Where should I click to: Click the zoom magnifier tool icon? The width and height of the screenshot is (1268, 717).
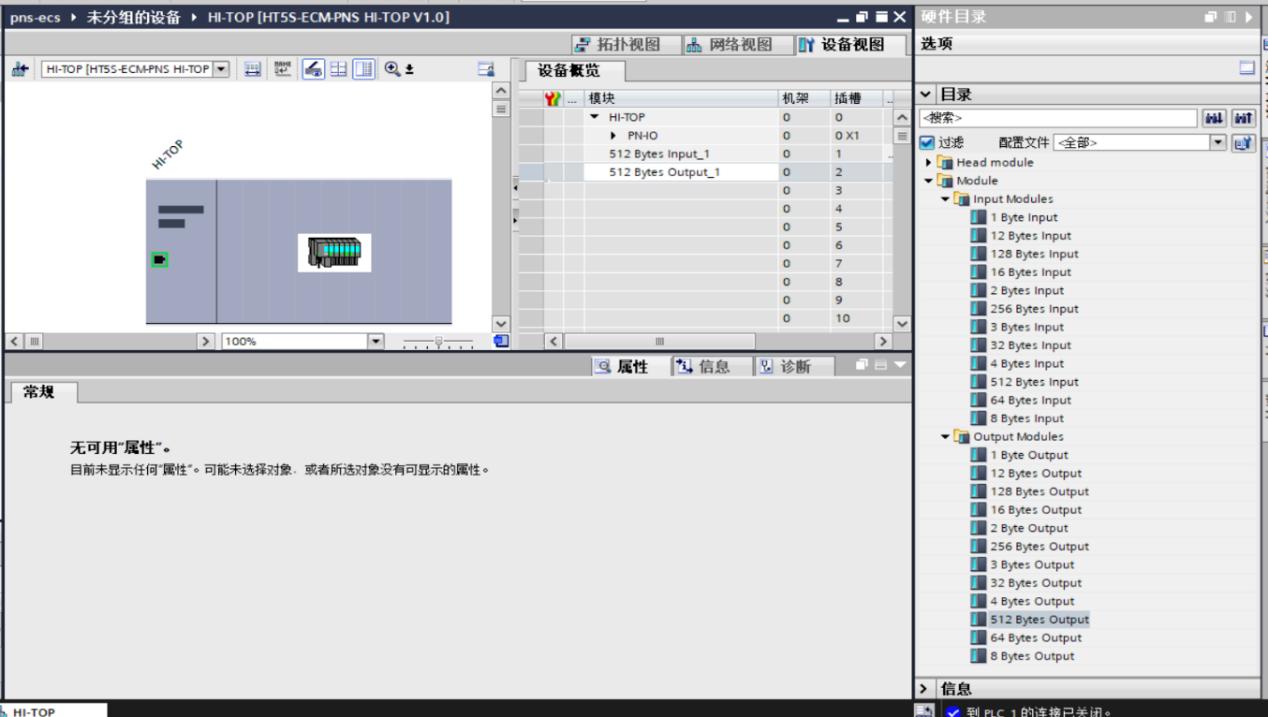point(391,69)
